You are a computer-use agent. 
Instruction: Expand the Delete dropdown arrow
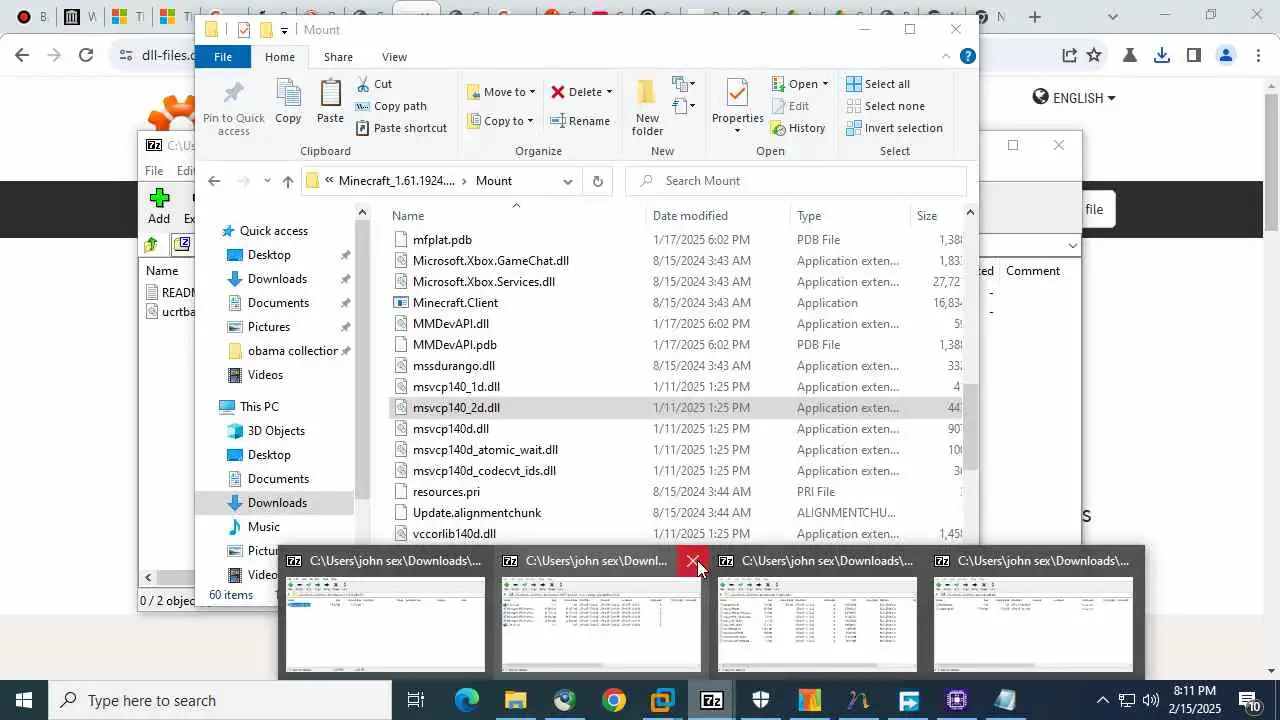tap(609, 92)
